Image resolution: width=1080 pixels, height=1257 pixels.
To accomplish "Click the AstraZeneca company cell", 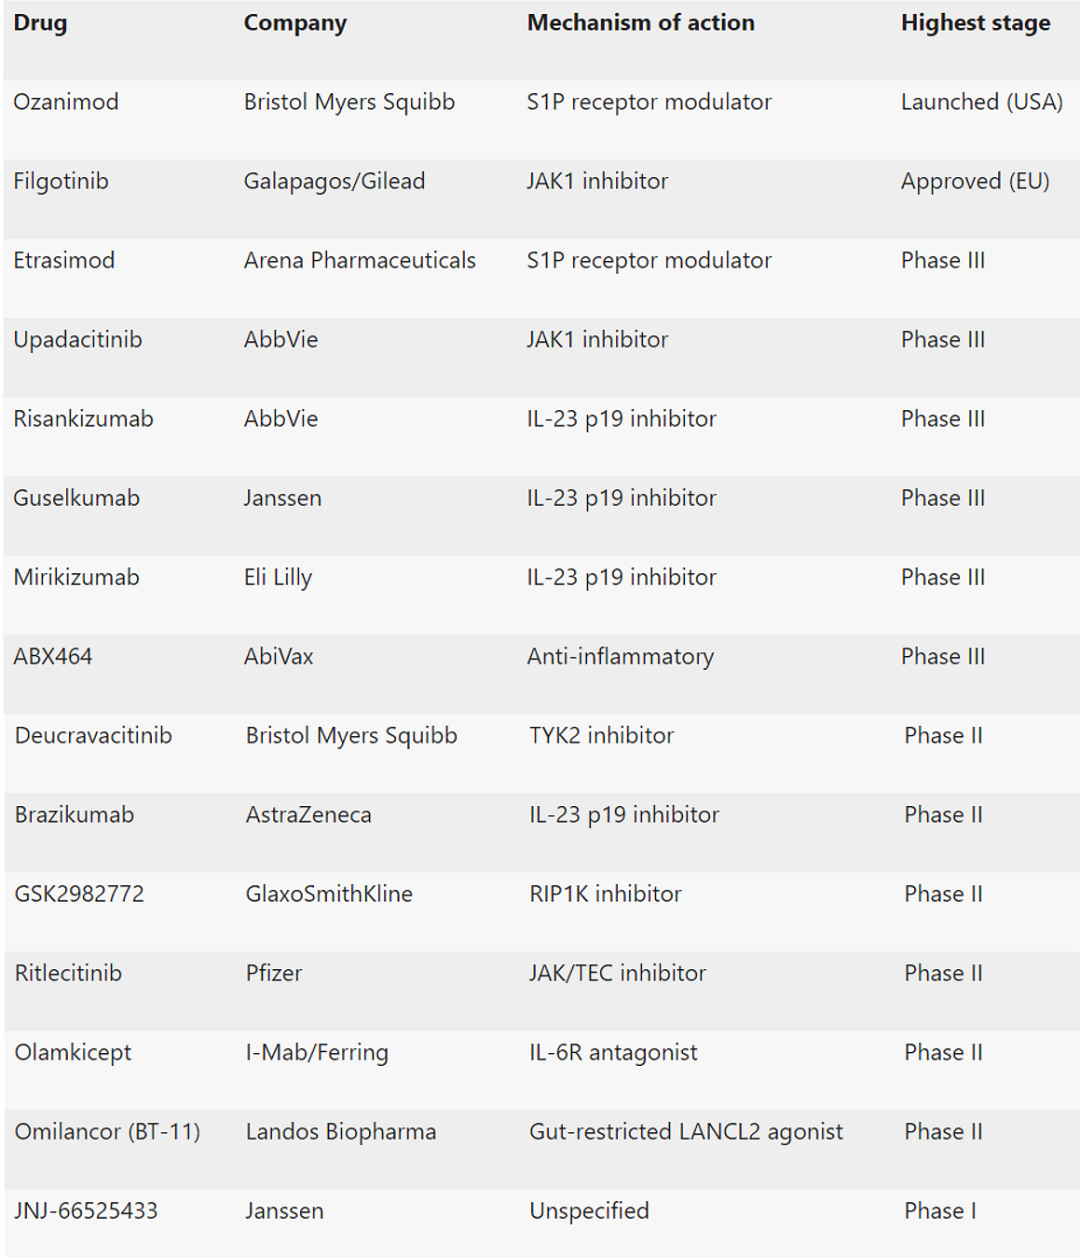I will (x=308, y=815).
